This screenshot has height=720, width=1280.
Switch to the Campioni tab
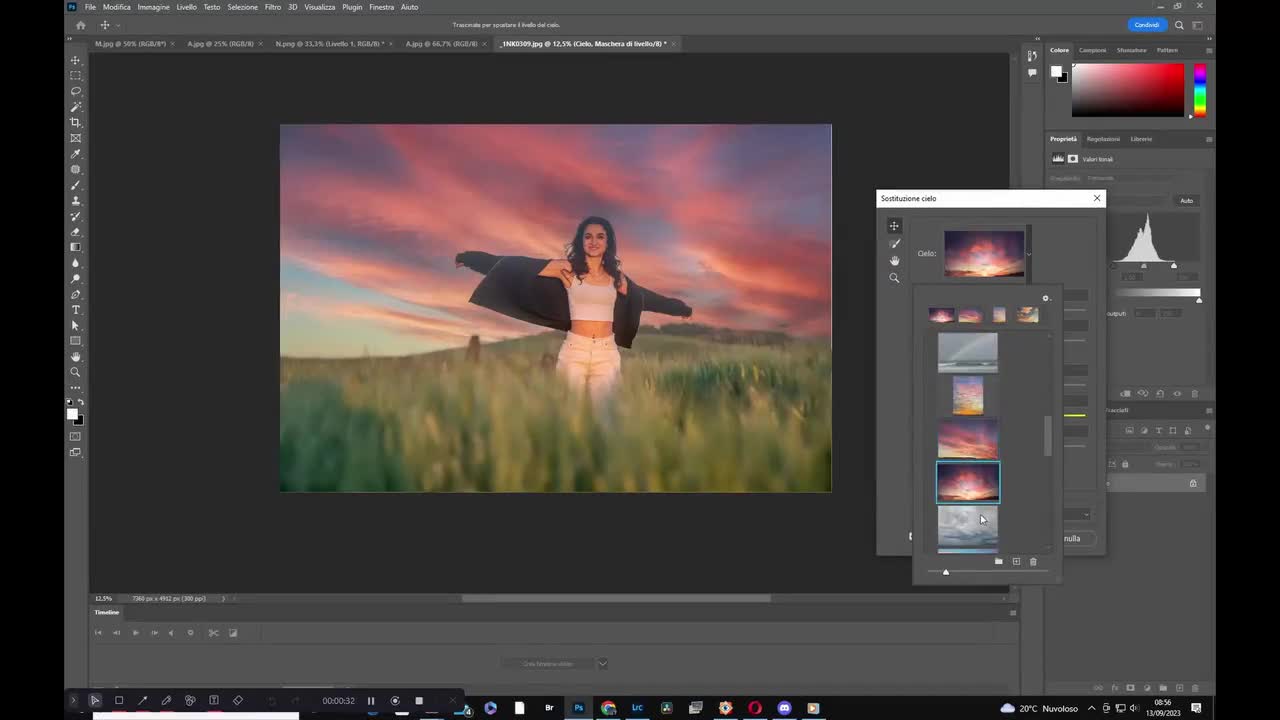[1093, 50]
